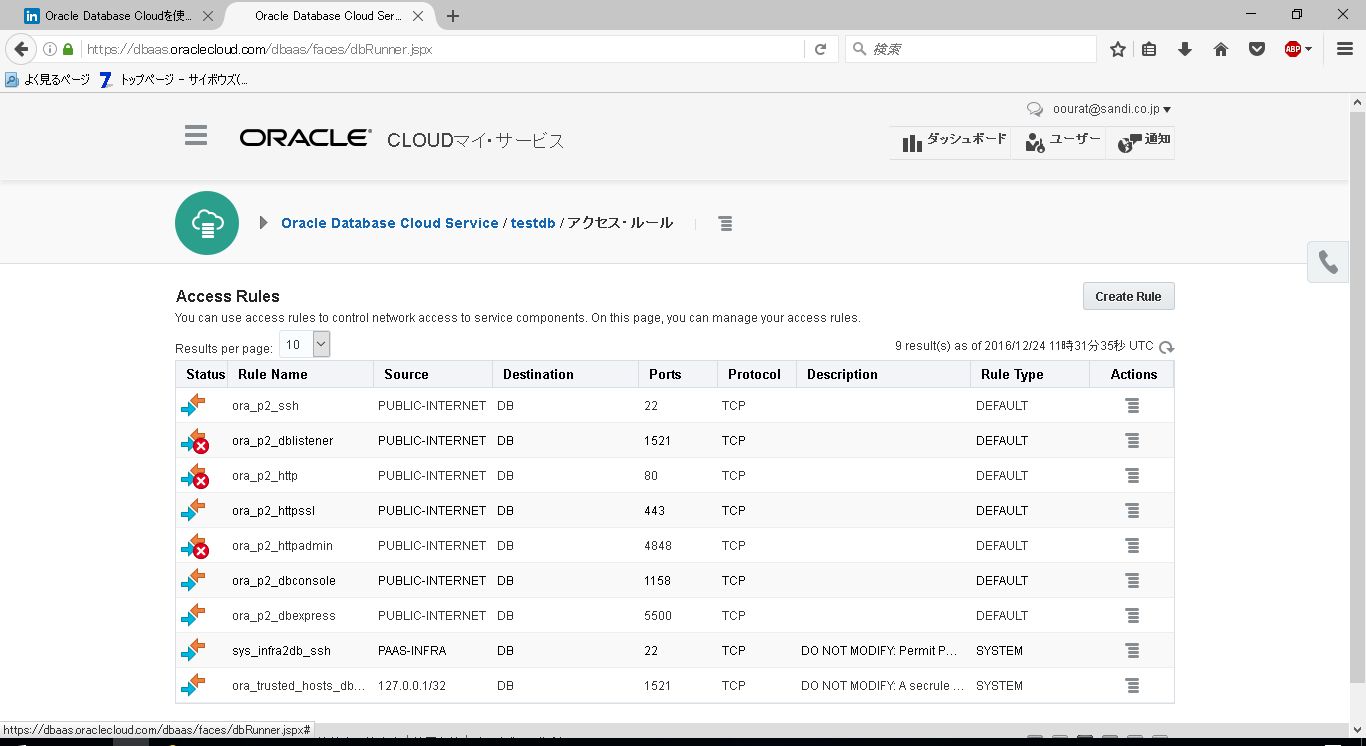The width and height of the screenshot is (1366, 746).
Task: Click the DO NOT MODIFY: Permit description
Action: (x=880, y=651)
